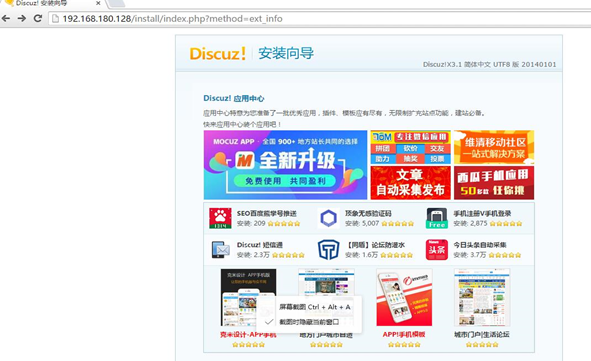Click the 安装: 5,007 install count

362,223
